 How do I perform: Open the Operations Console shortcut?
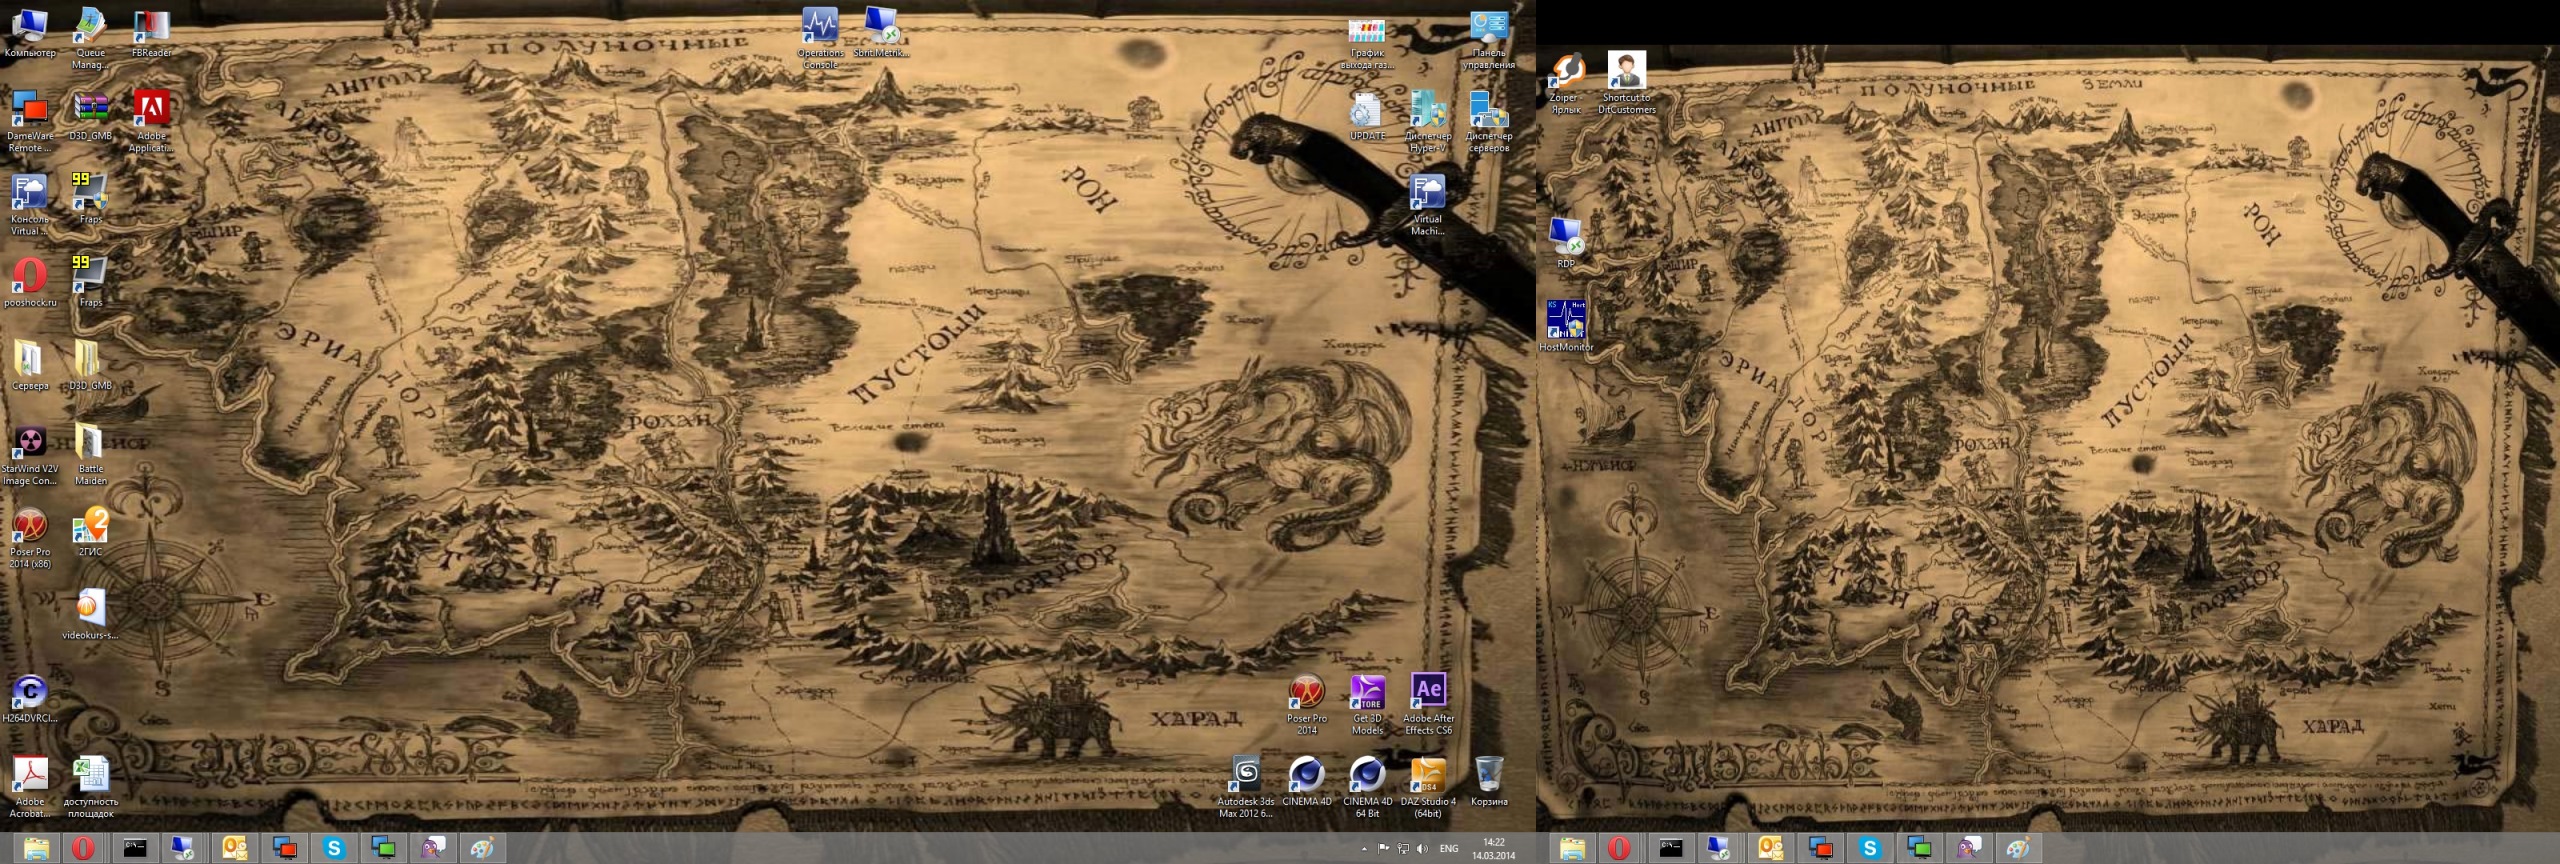tap(820, 39)
